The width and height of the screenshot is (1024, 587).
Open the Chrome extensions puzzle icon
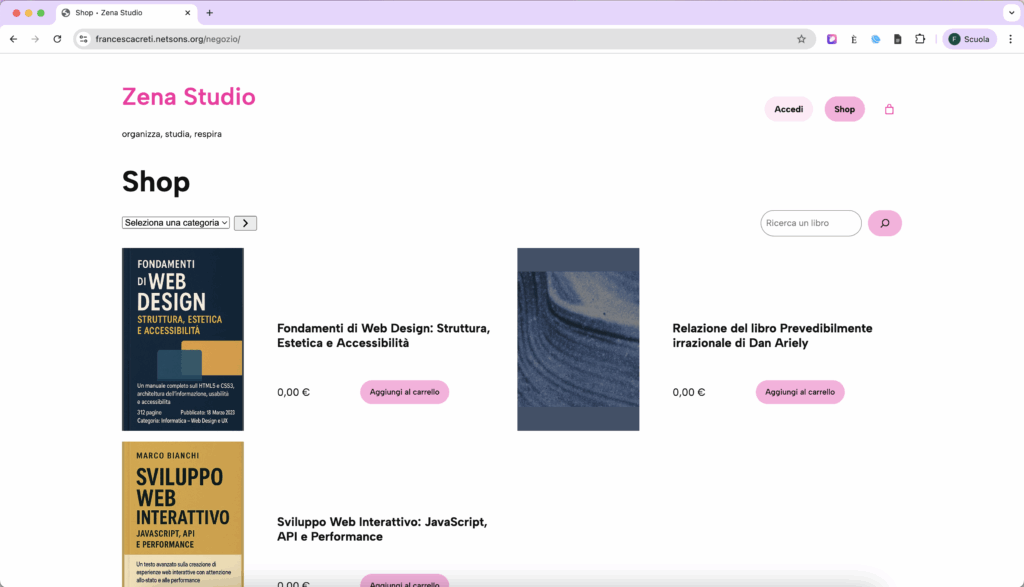[x=920, y=39]
